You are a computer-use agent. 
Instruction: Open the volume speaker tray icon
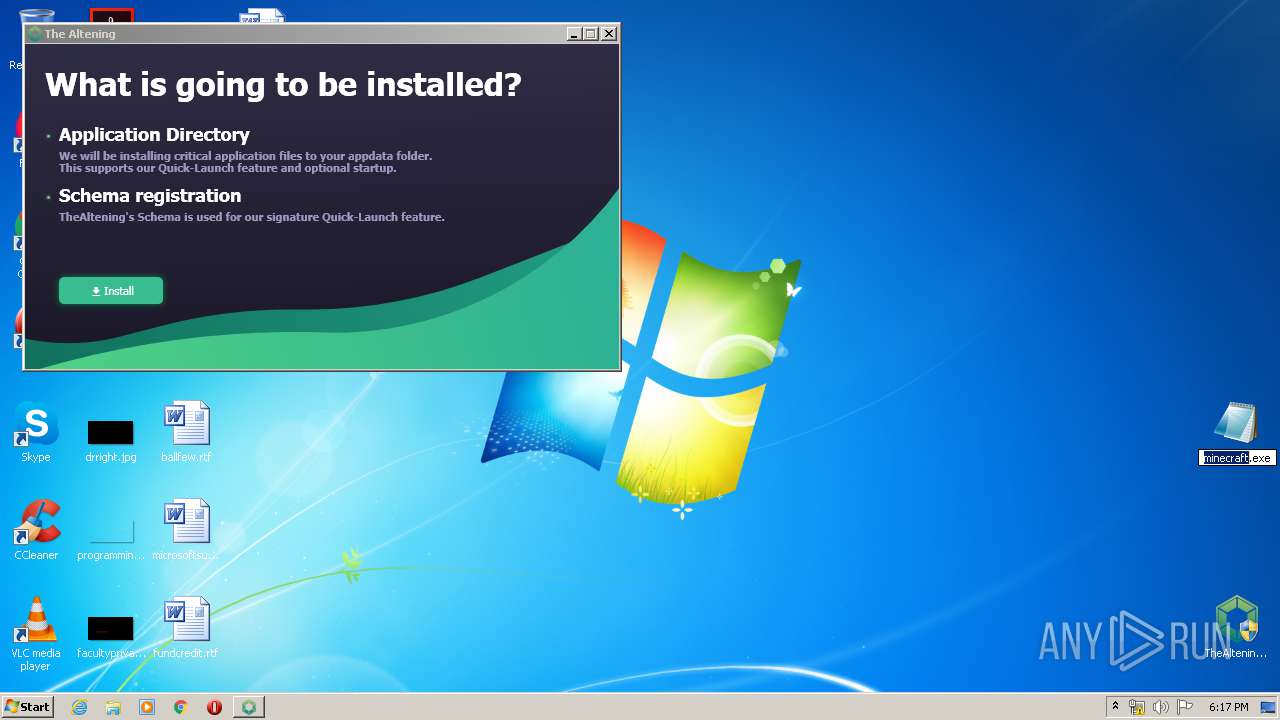tap(1161, 707)
